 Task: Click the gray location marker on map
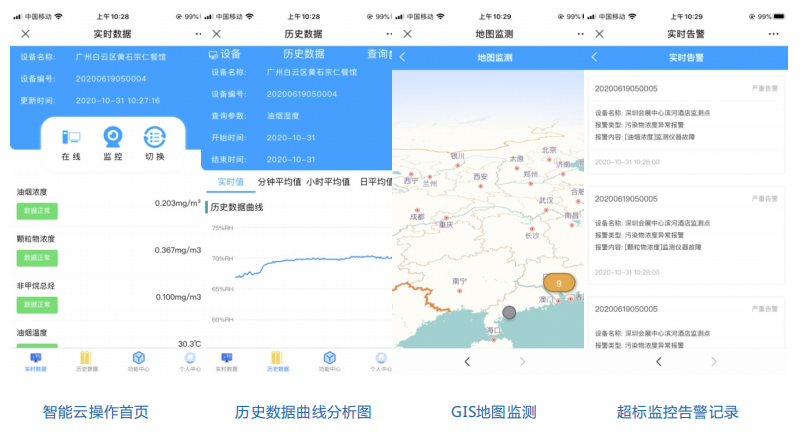pyautogui.click(x=509, y=313)
